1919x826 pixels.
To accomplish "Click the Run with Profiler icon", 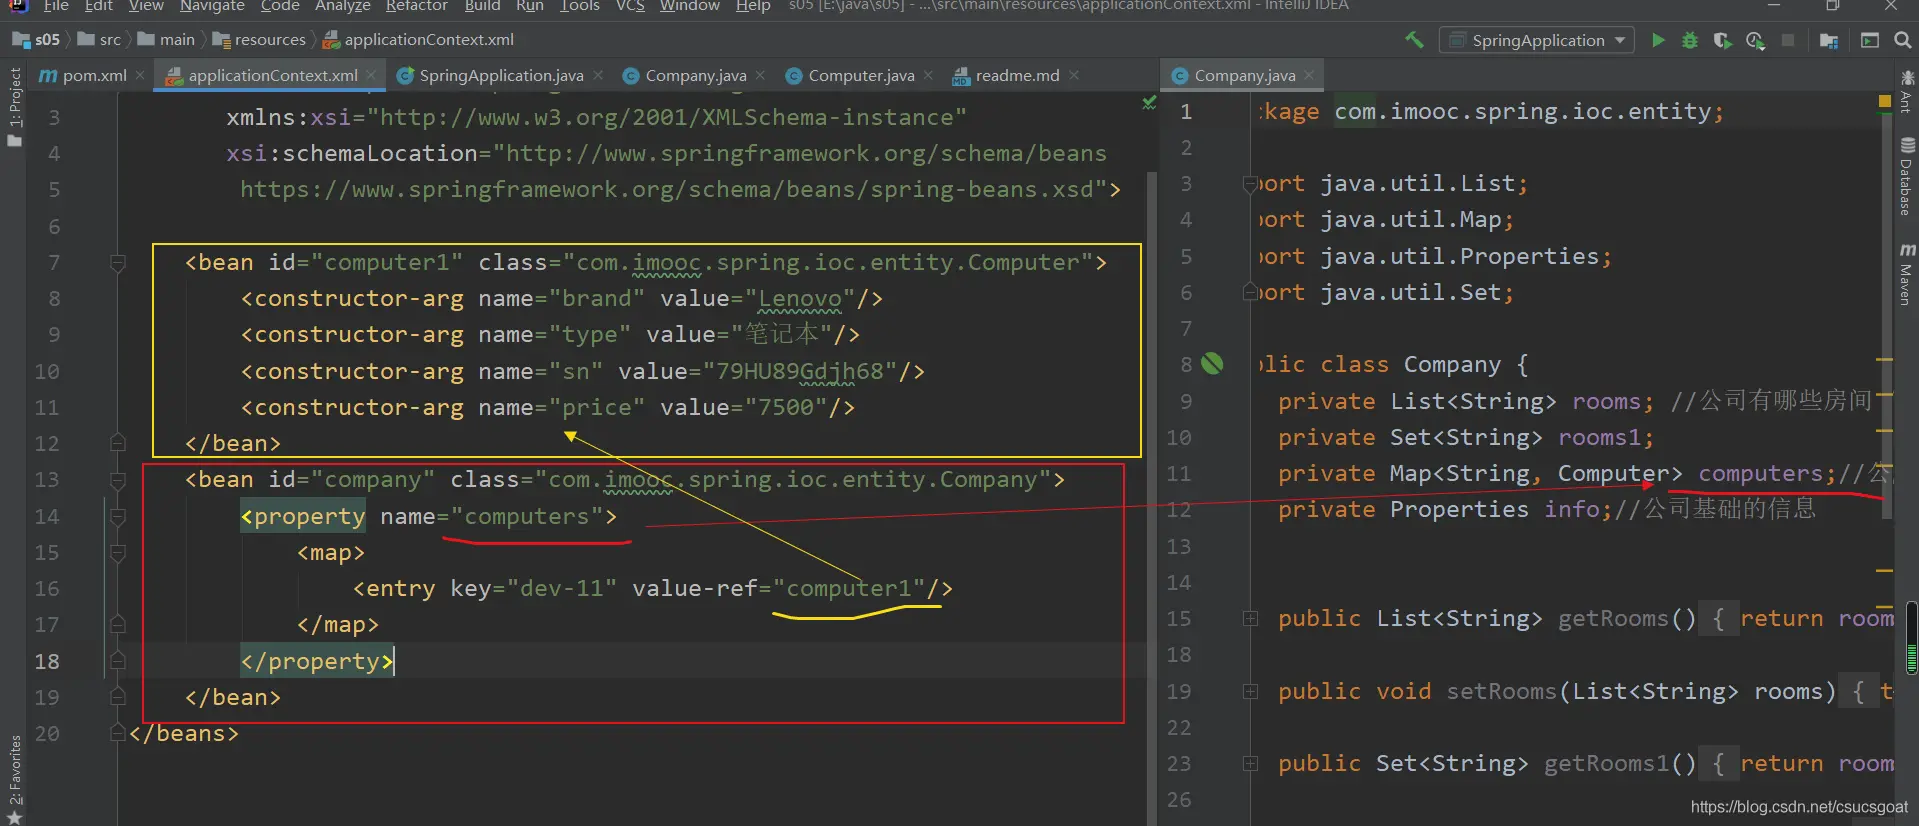I will point(1755,40).
